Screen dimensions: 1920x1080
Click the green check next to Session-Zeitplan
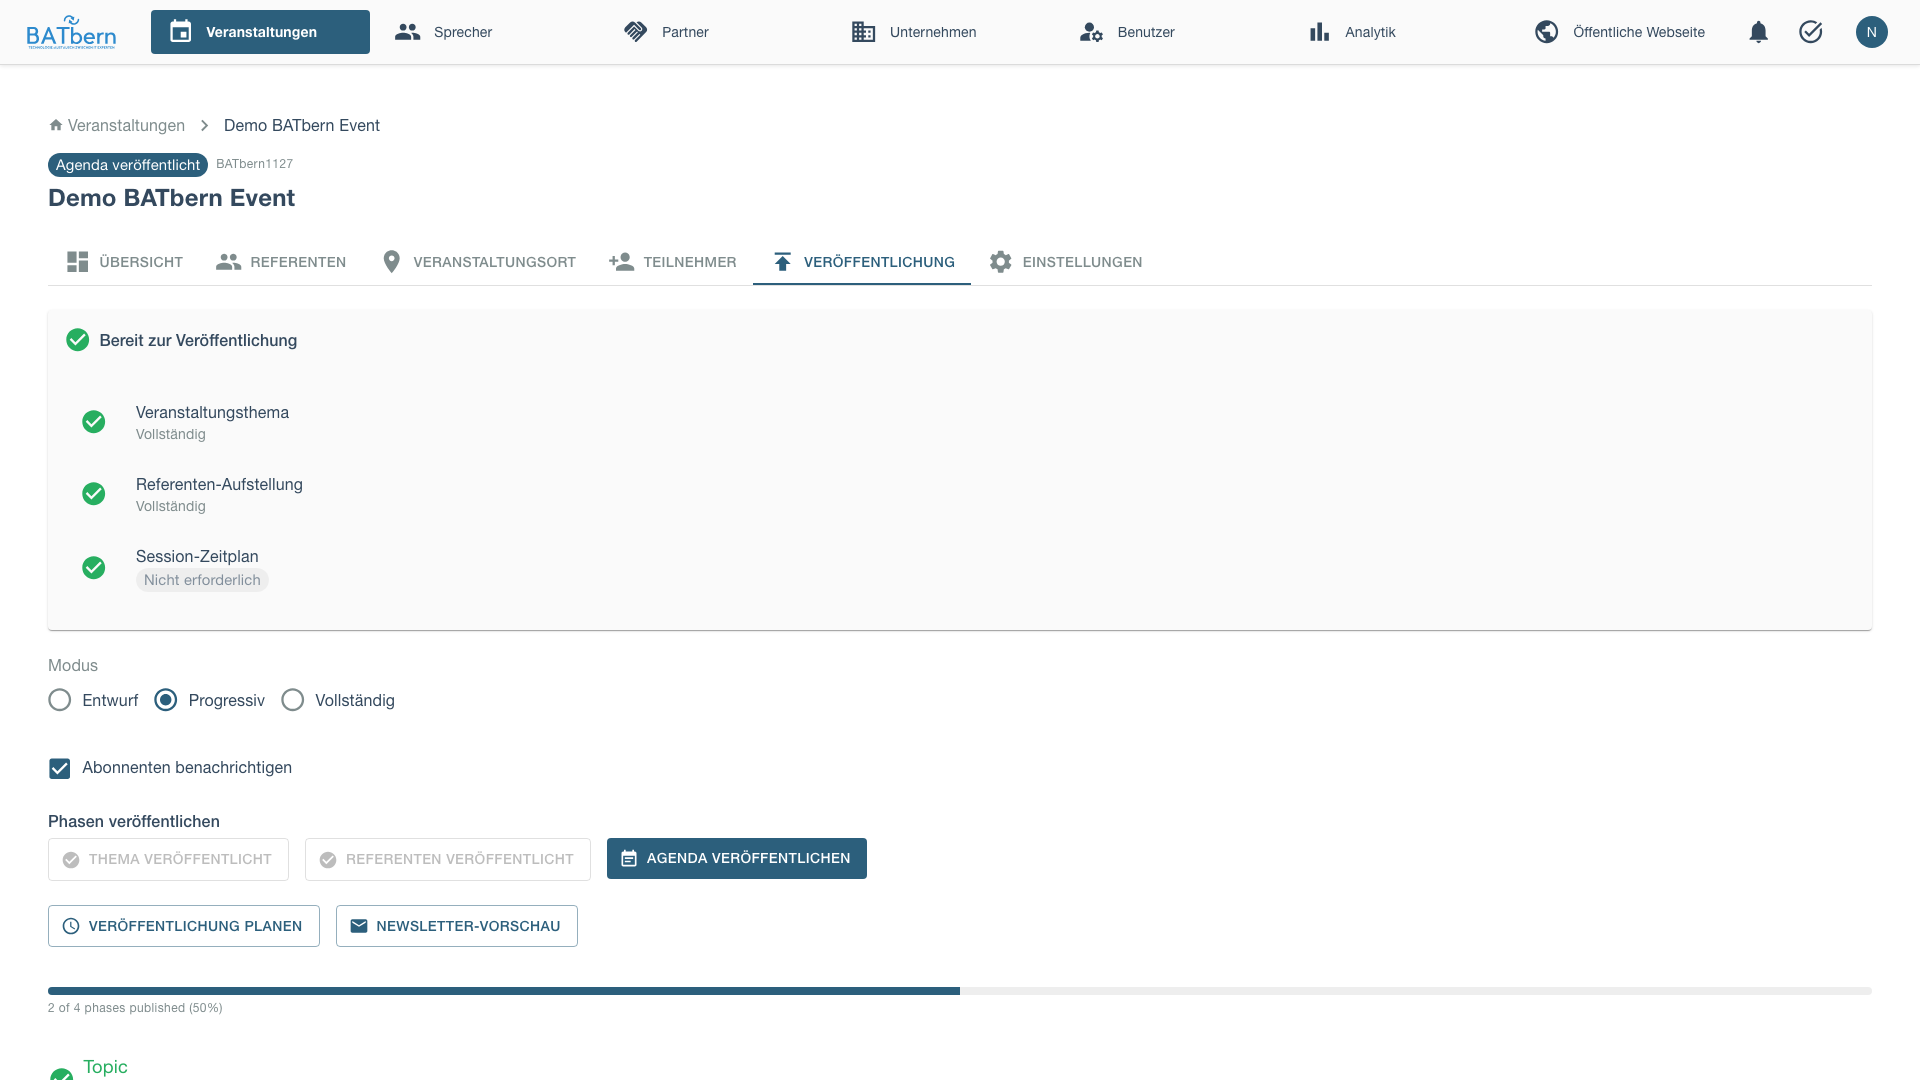93,568
